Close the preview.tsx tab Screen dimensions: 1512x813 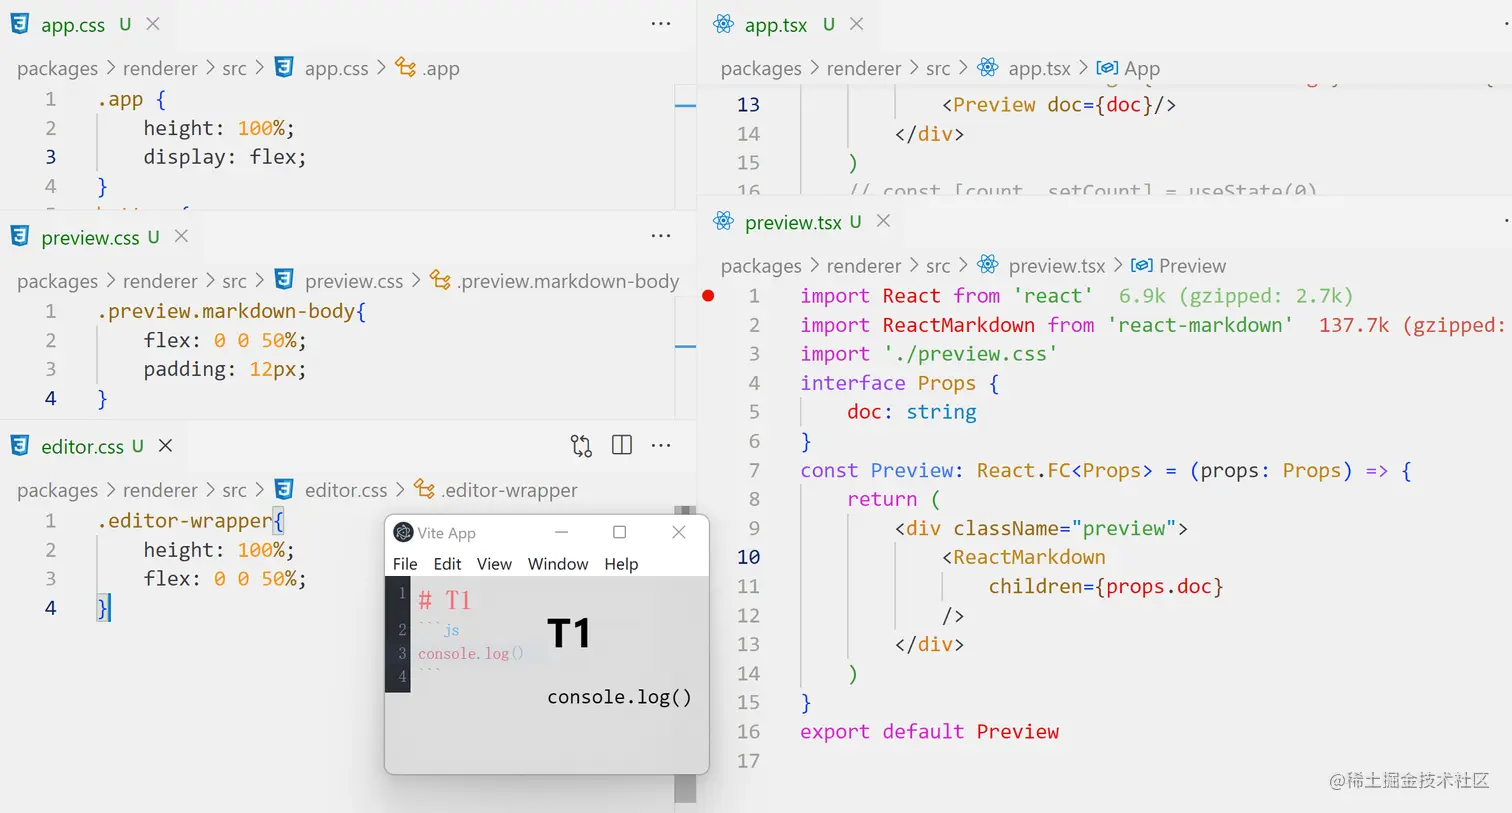(883, 221)
